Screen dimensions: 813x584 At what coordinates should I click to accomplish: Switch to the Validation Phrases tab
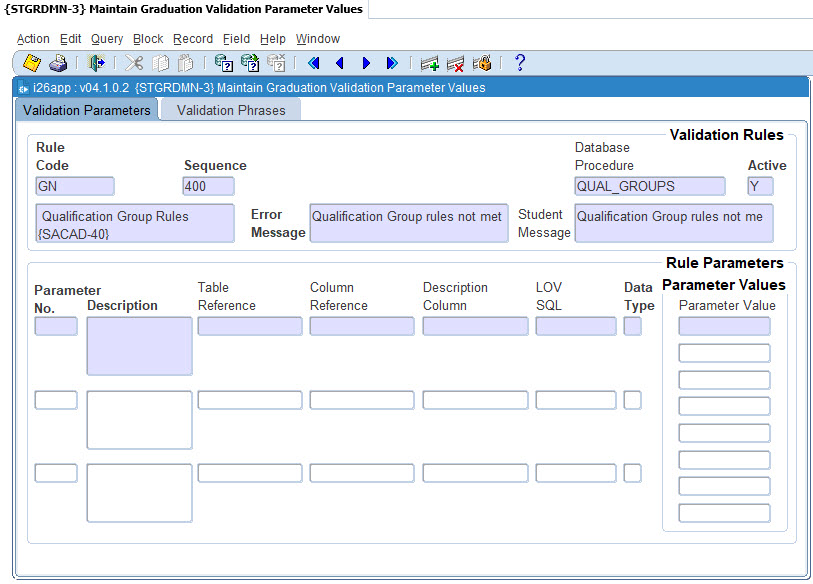(x=231, y=110)
